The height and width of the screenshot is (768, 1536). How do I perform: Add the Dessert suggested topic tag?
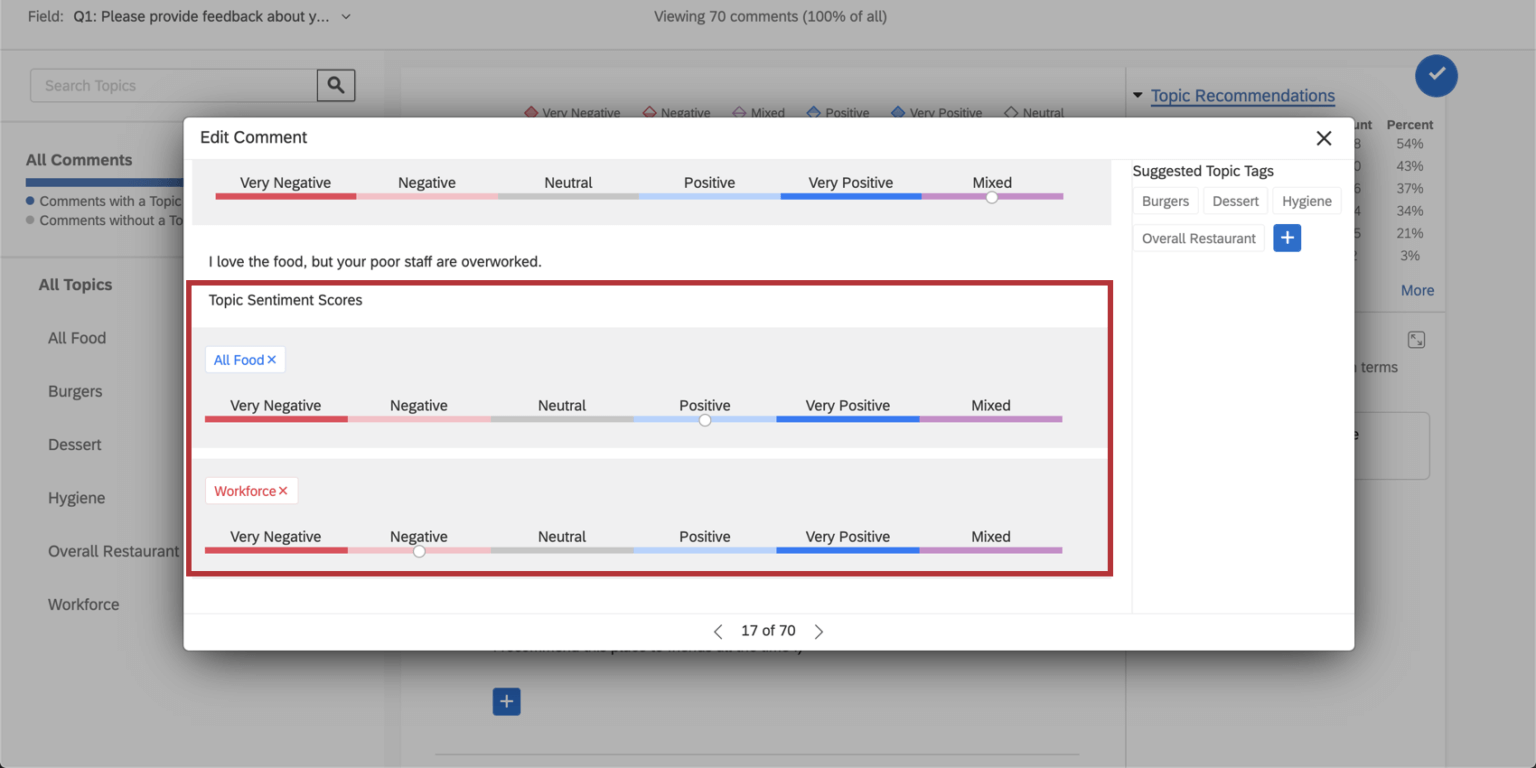point(1235,200)
